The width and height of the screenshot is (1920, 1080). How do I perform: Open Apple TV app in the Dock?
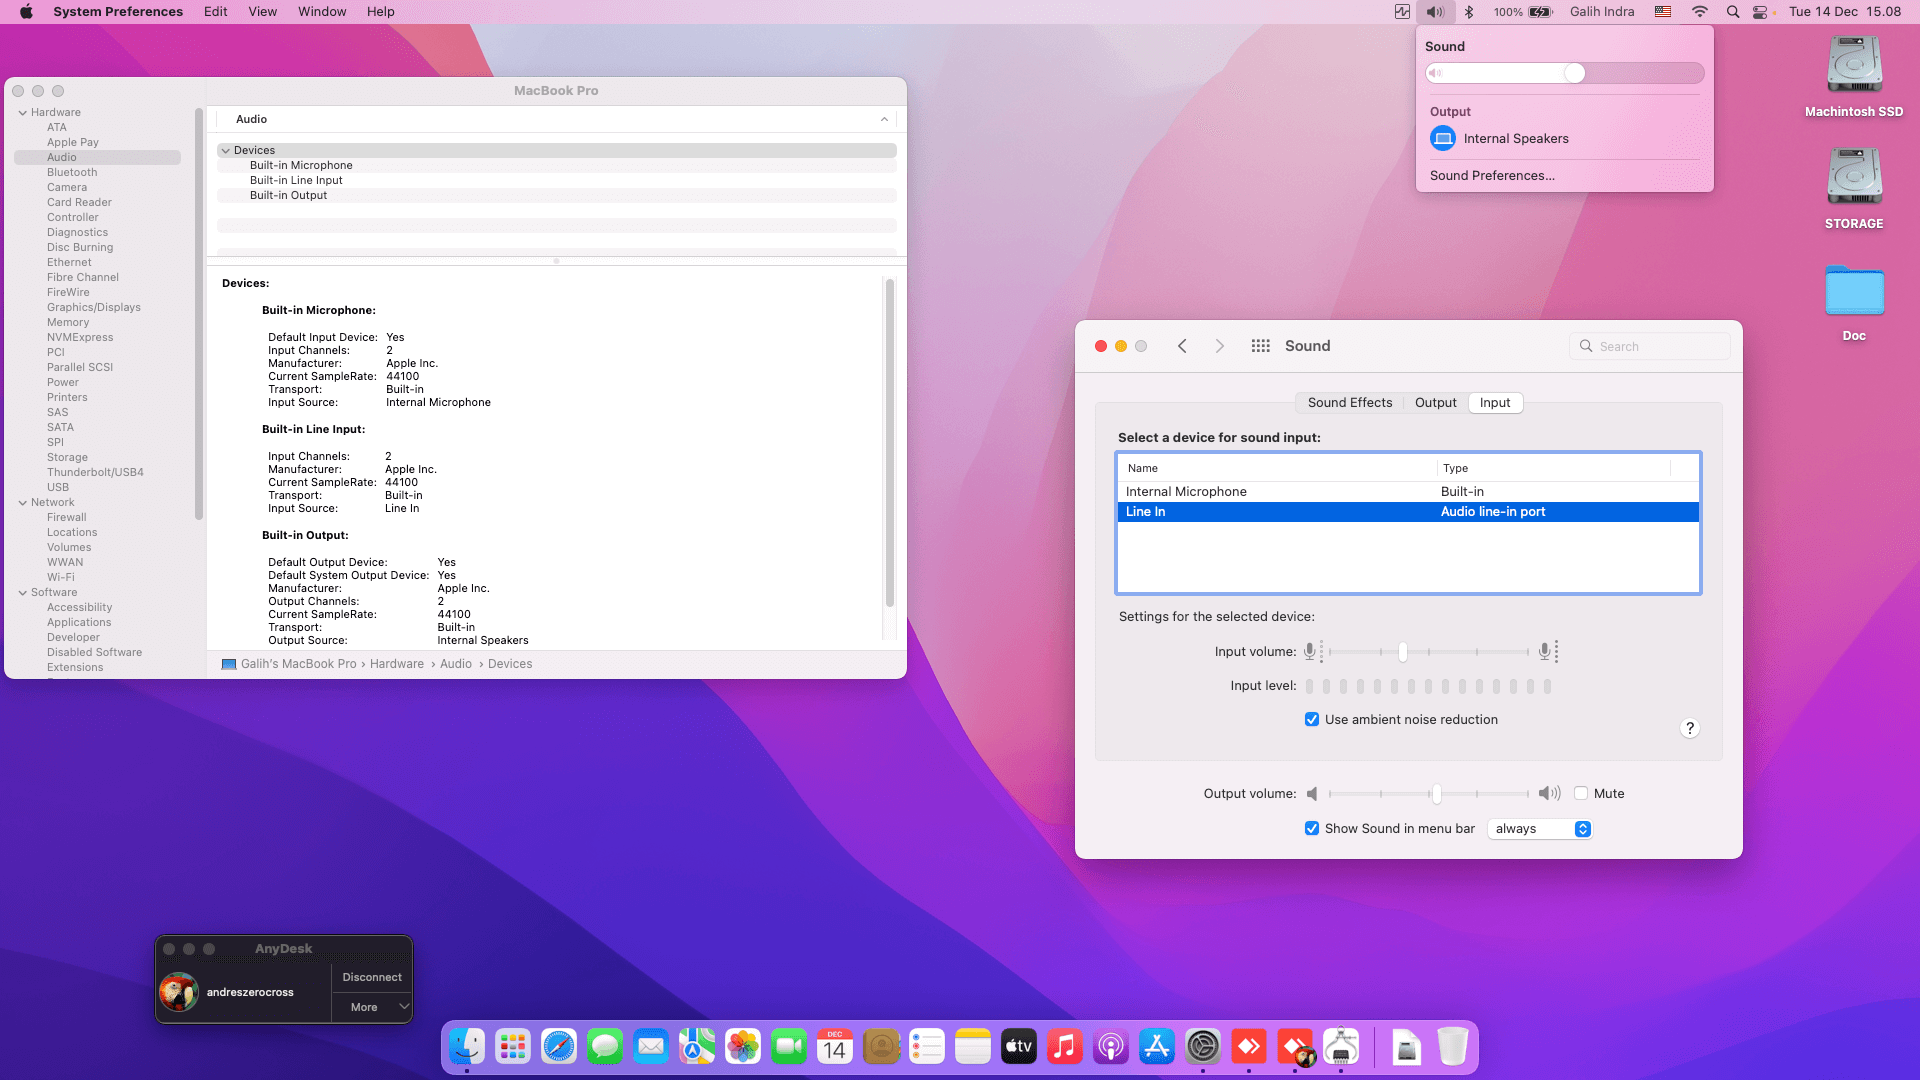(1019, 1046)
